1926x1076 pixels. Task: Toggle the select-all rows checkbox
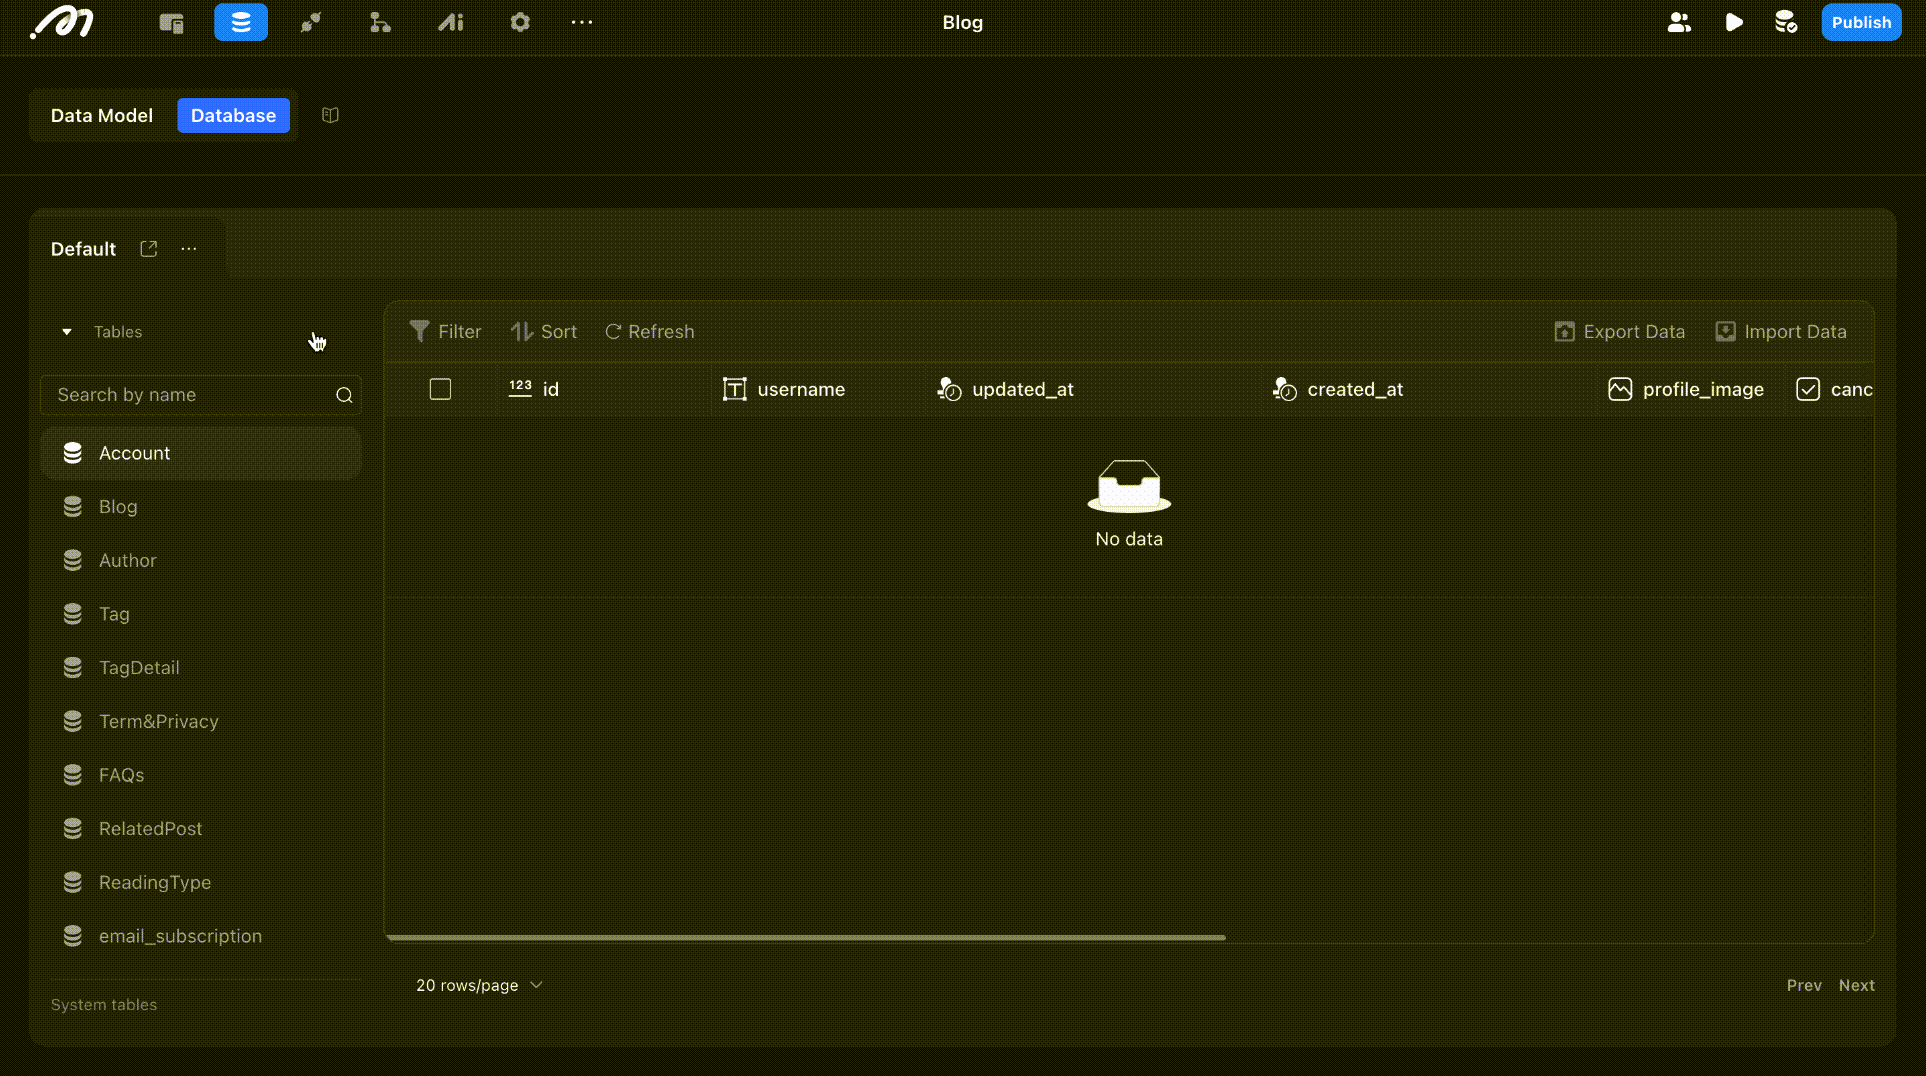[x=440, y=389]
